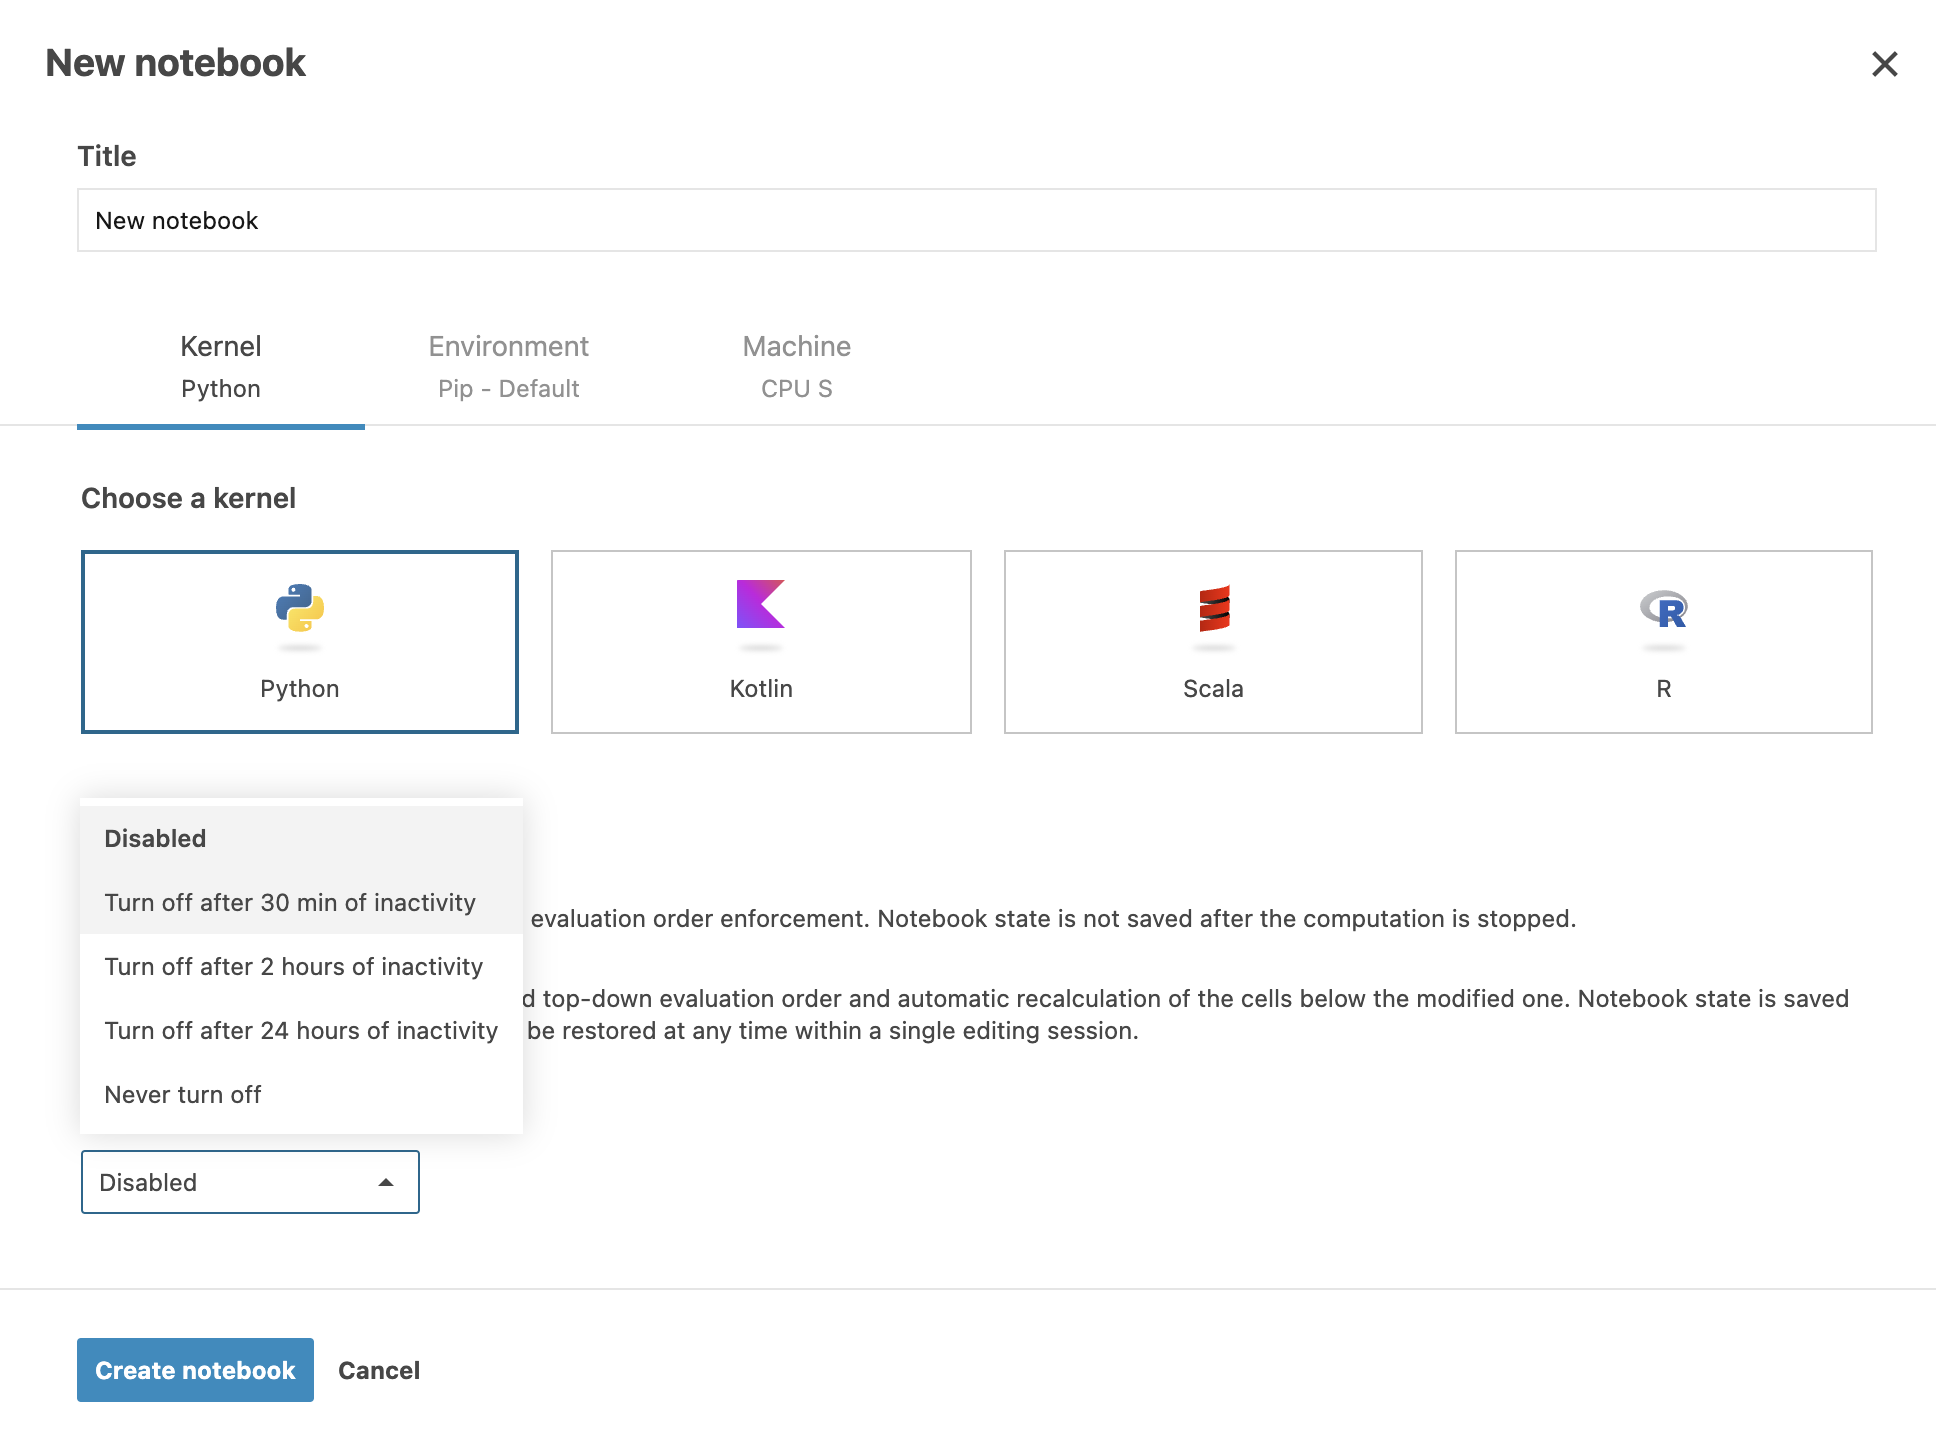Choose Never turn off option
Image resolution: width=1936 pixels, height=1430 pixels.
183,1094
